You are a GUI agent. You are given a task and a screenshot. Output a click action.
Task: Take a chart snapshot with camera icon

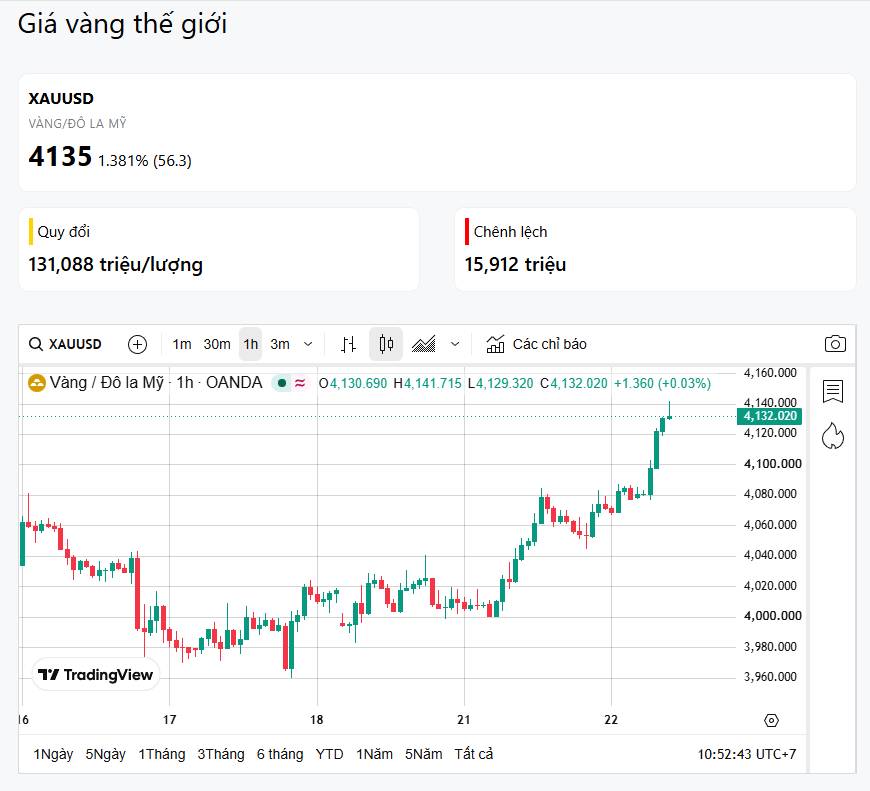[x=835, y=344]
